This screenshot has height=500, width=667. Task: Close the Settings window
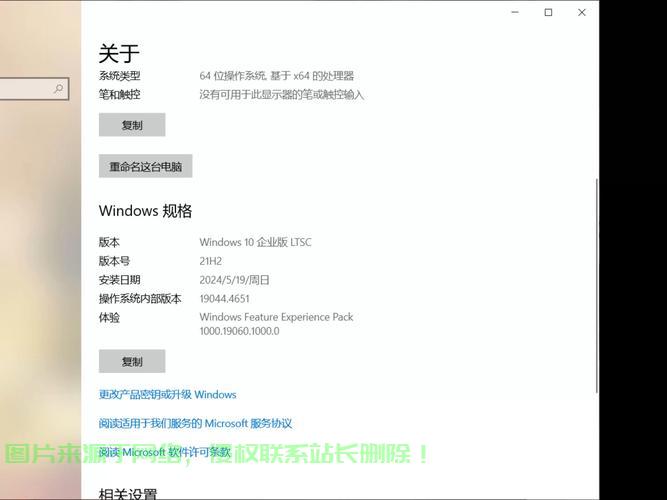click(582, 12)
